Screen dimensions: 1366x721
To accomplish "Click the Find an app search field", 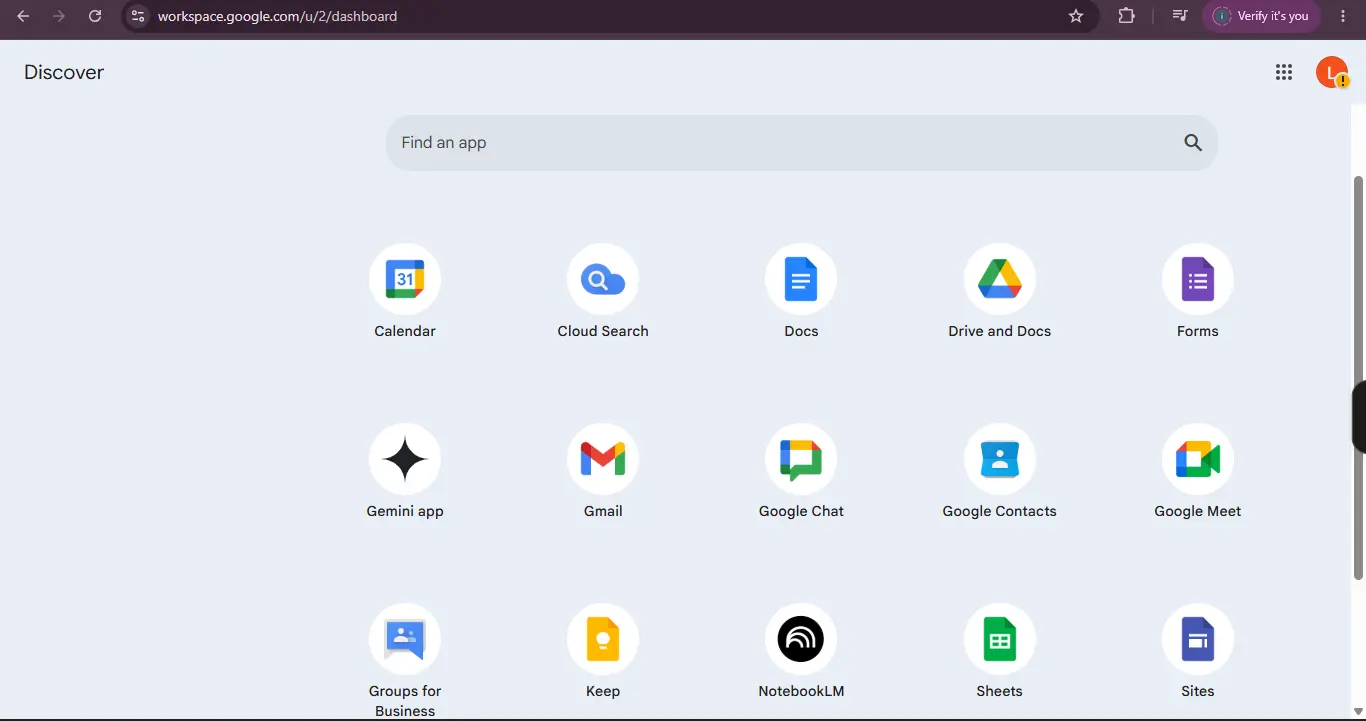I will [x=802, y=143].
